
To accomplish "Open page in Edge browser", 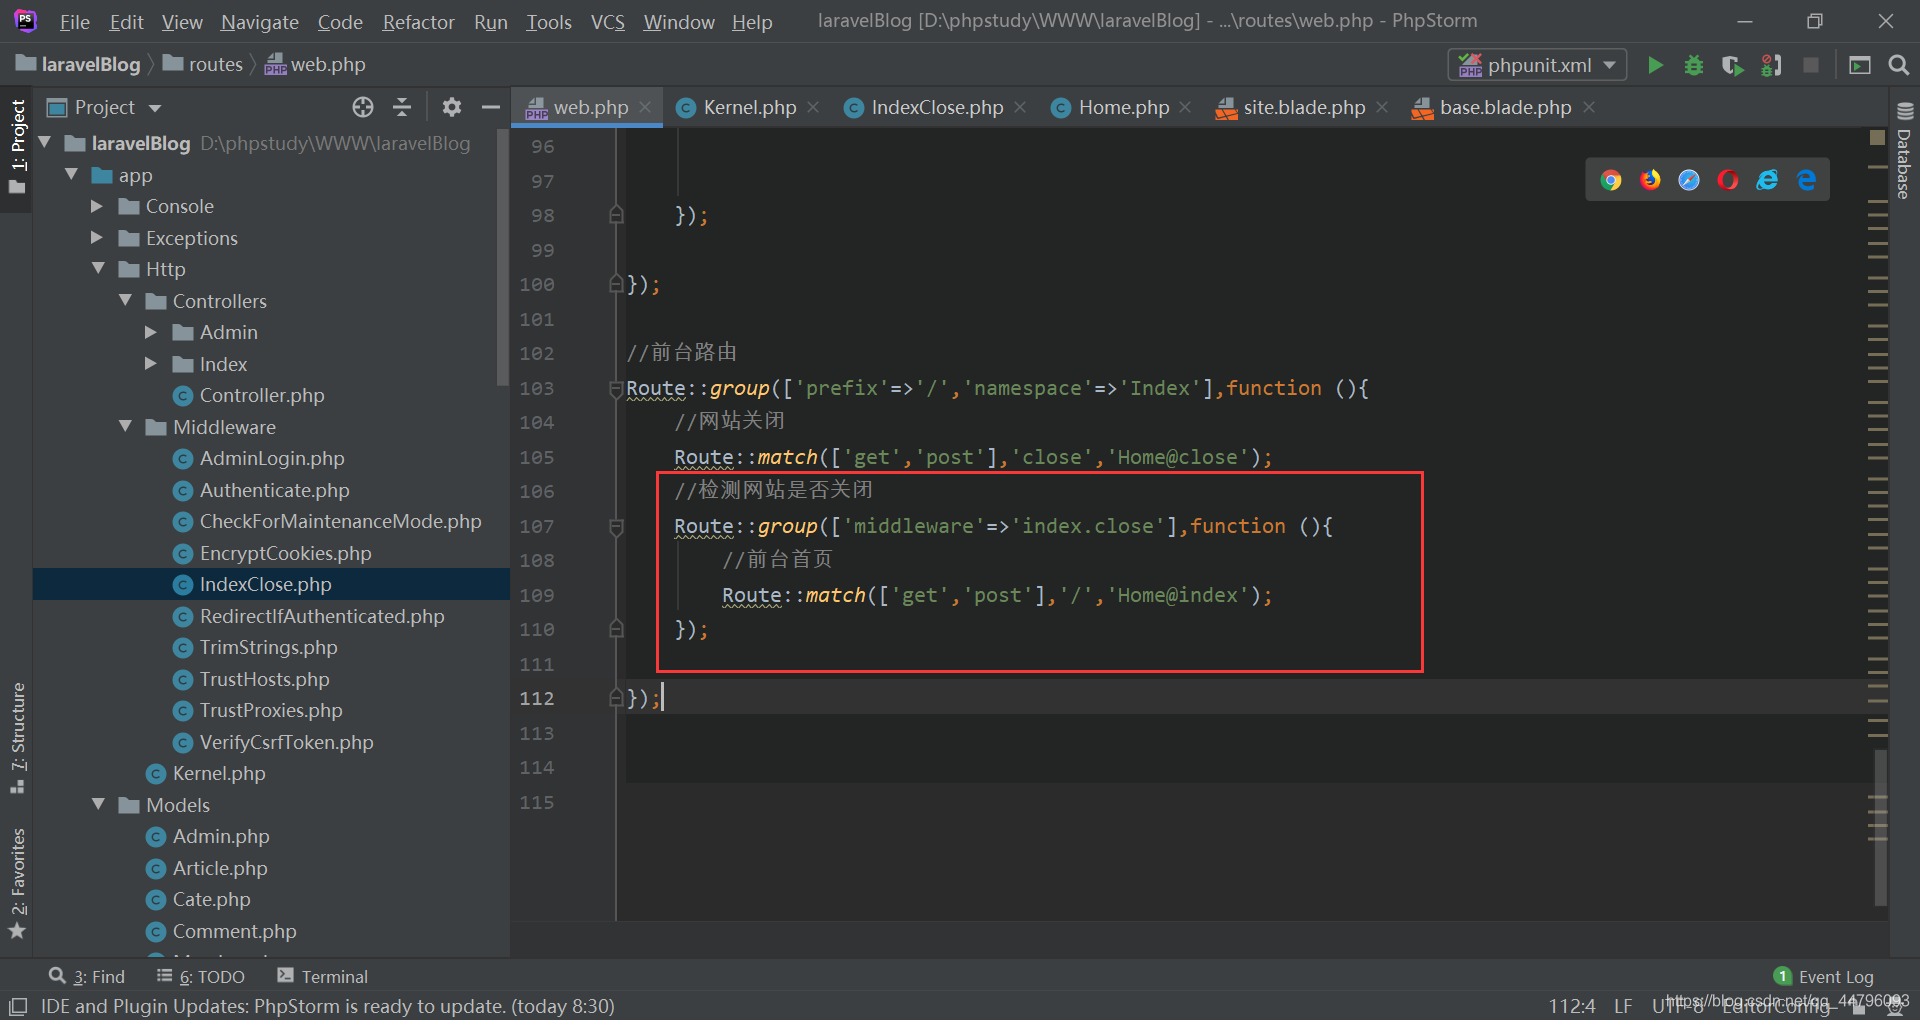I will pyautogui.click(x=1806, y=180).
